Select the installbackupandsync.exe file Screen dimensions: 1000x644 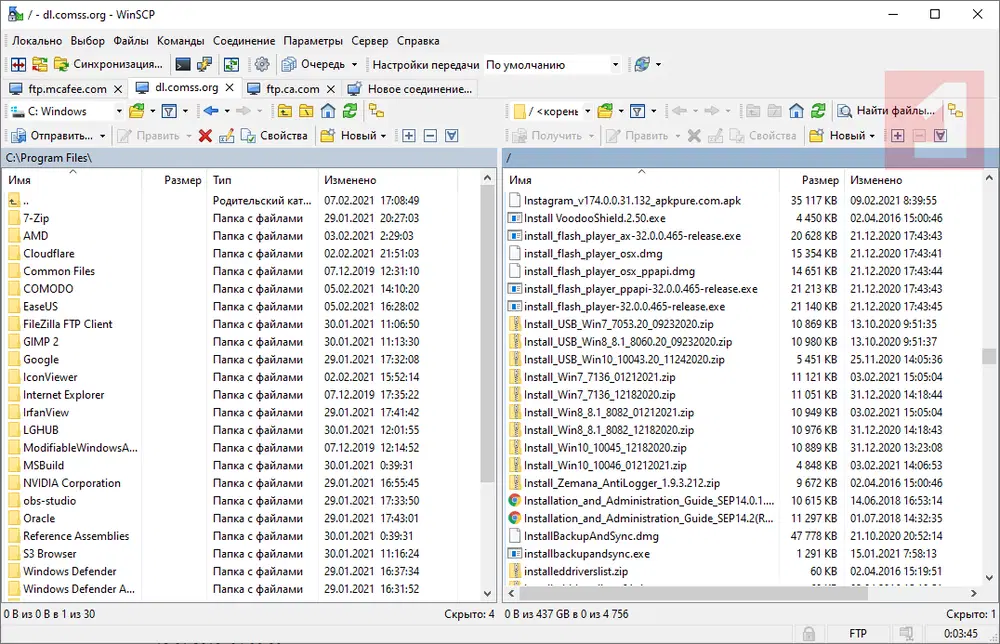point(587,553)
